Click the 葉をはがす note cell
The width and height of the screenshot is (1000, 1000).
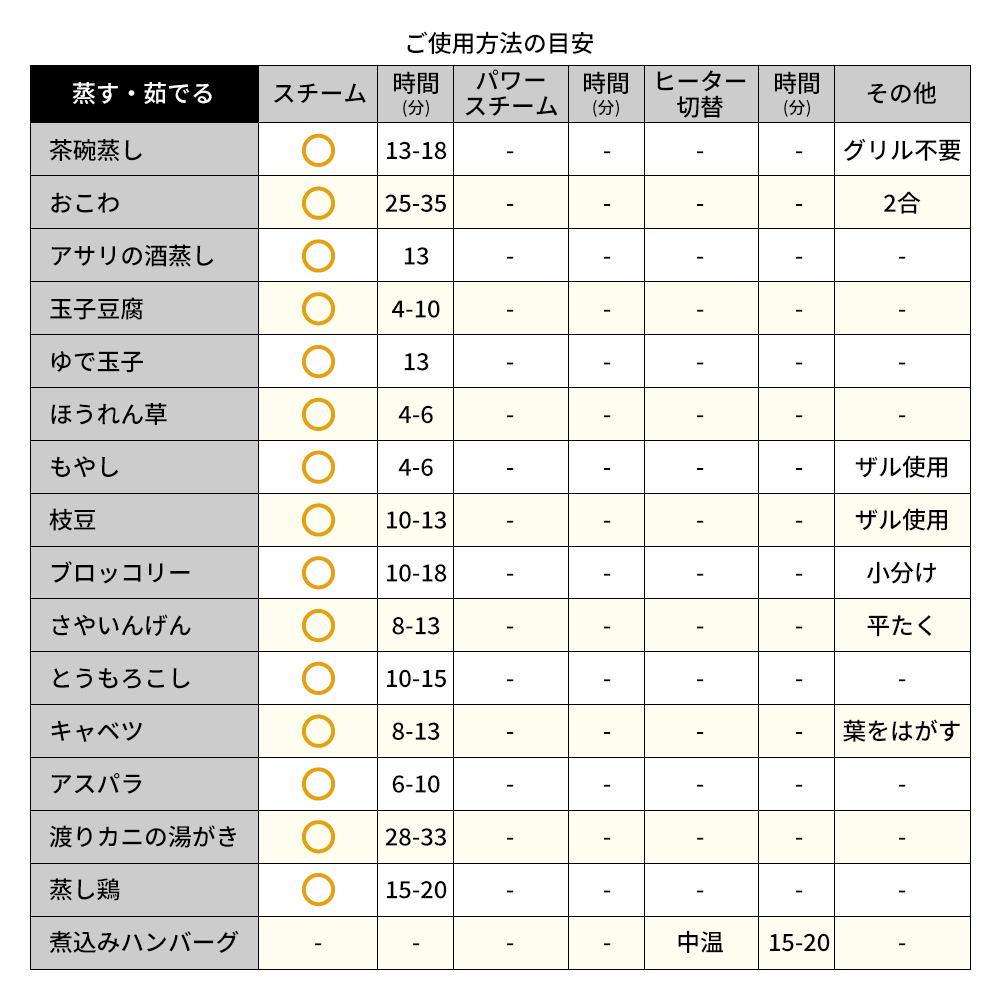(902, 732)
